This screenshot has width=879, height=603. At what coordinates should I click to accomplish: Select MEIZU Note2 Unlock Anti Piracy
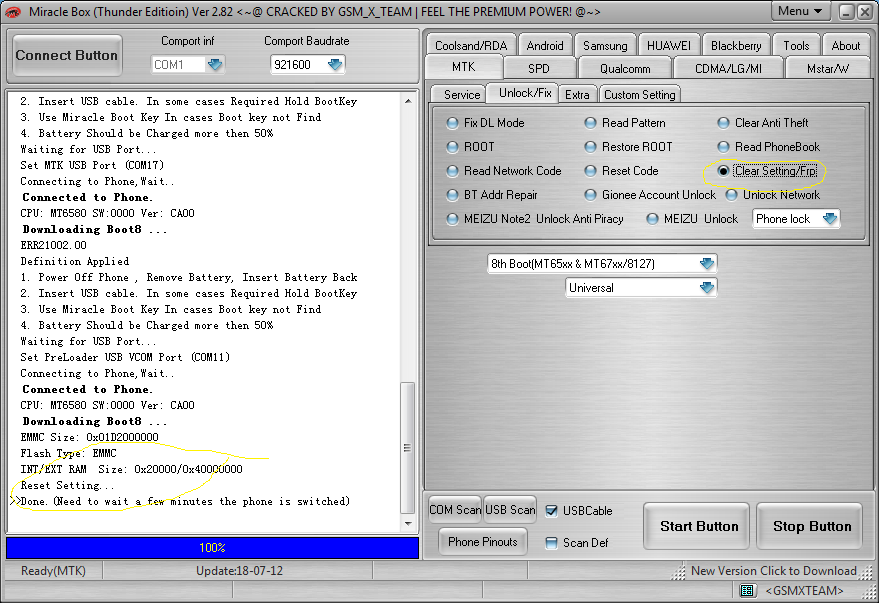point(452,219)
